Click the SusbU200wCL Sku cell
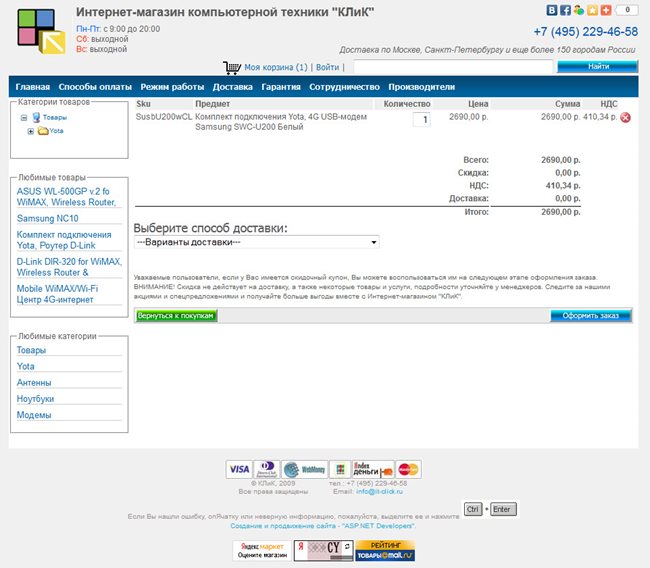650x568 pixels. 164,117
